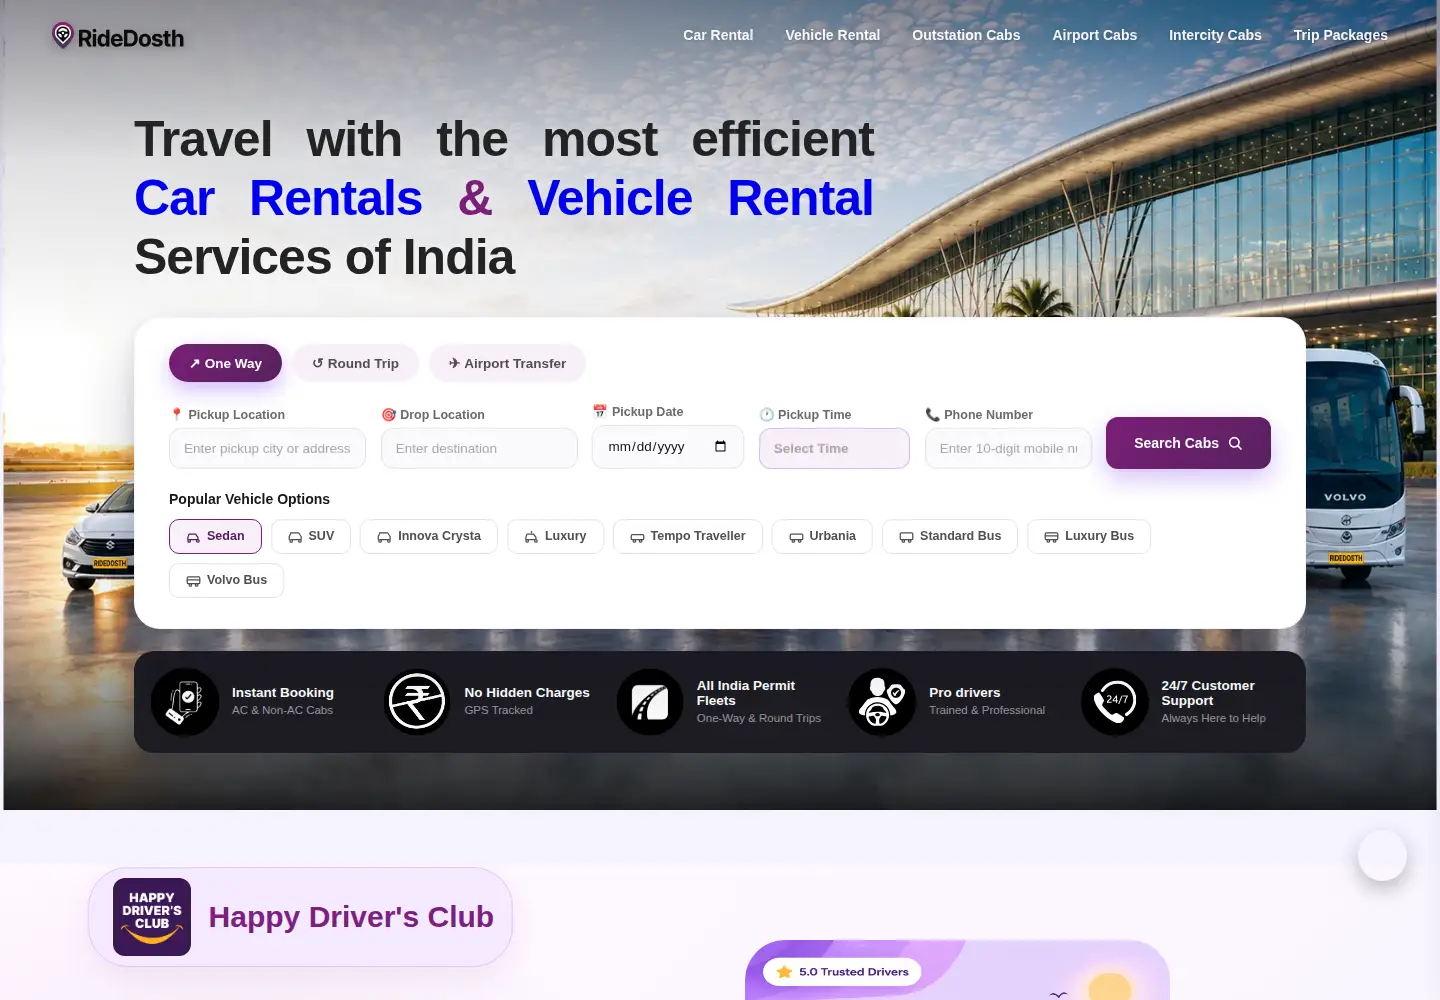Click the Pickup Date calendar emoji icon
The width and height of the screenshot is (1440, 1000).
[x=600, y=411]
